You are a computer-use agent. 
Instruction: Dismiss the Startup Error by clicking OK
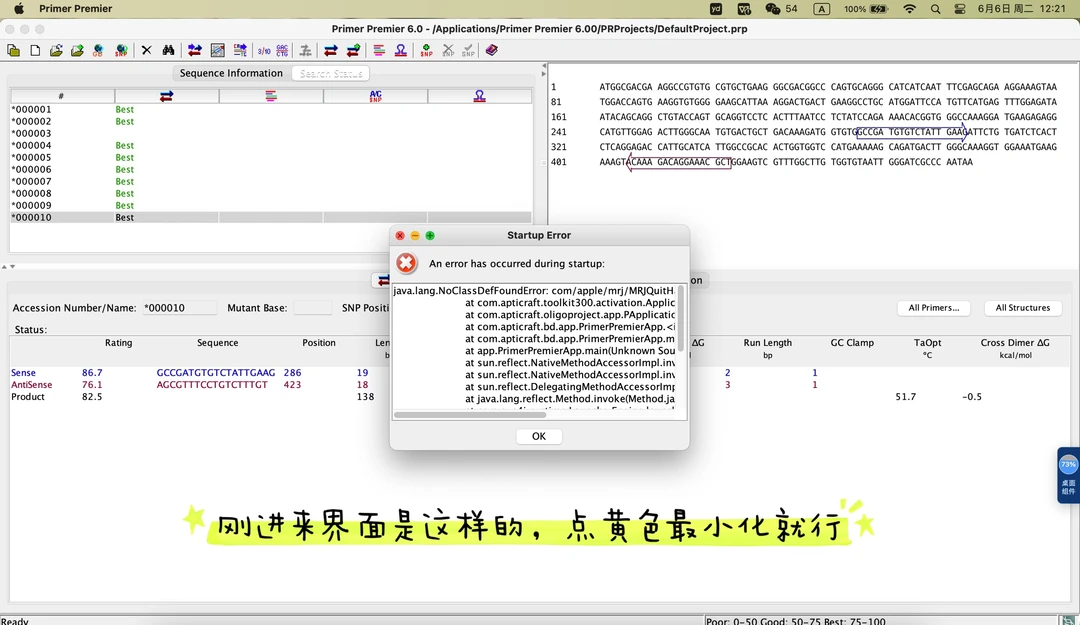pos(538,436)
